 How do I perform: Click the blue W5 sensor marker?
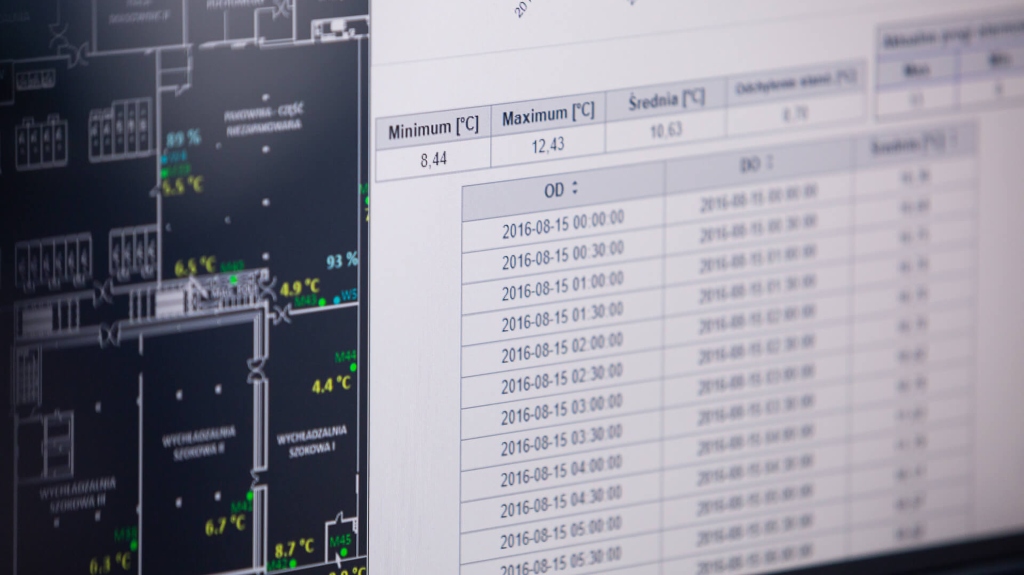tap(349, 295)
